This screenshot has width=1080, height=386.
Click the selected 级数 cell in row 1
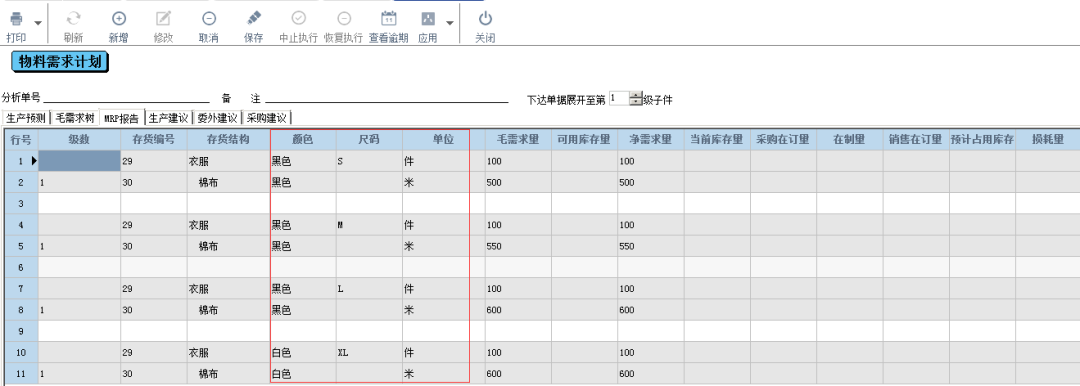click(x=79, y=161)
